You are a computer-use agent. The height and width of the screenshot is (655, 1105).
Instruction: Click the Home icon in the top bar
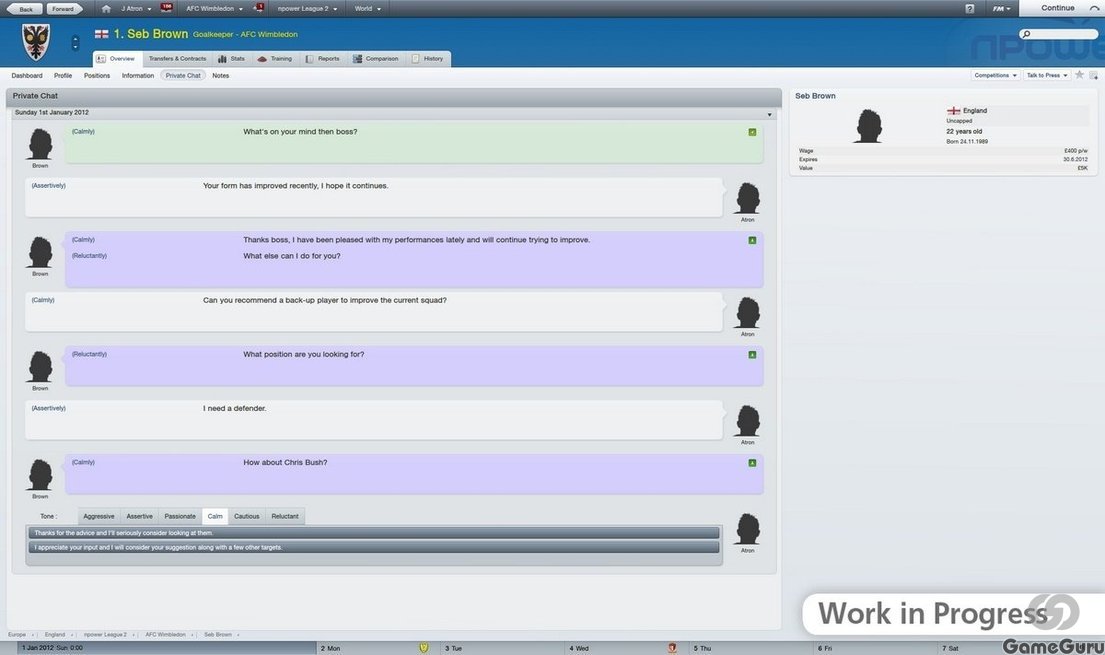[x=106, y=8]
